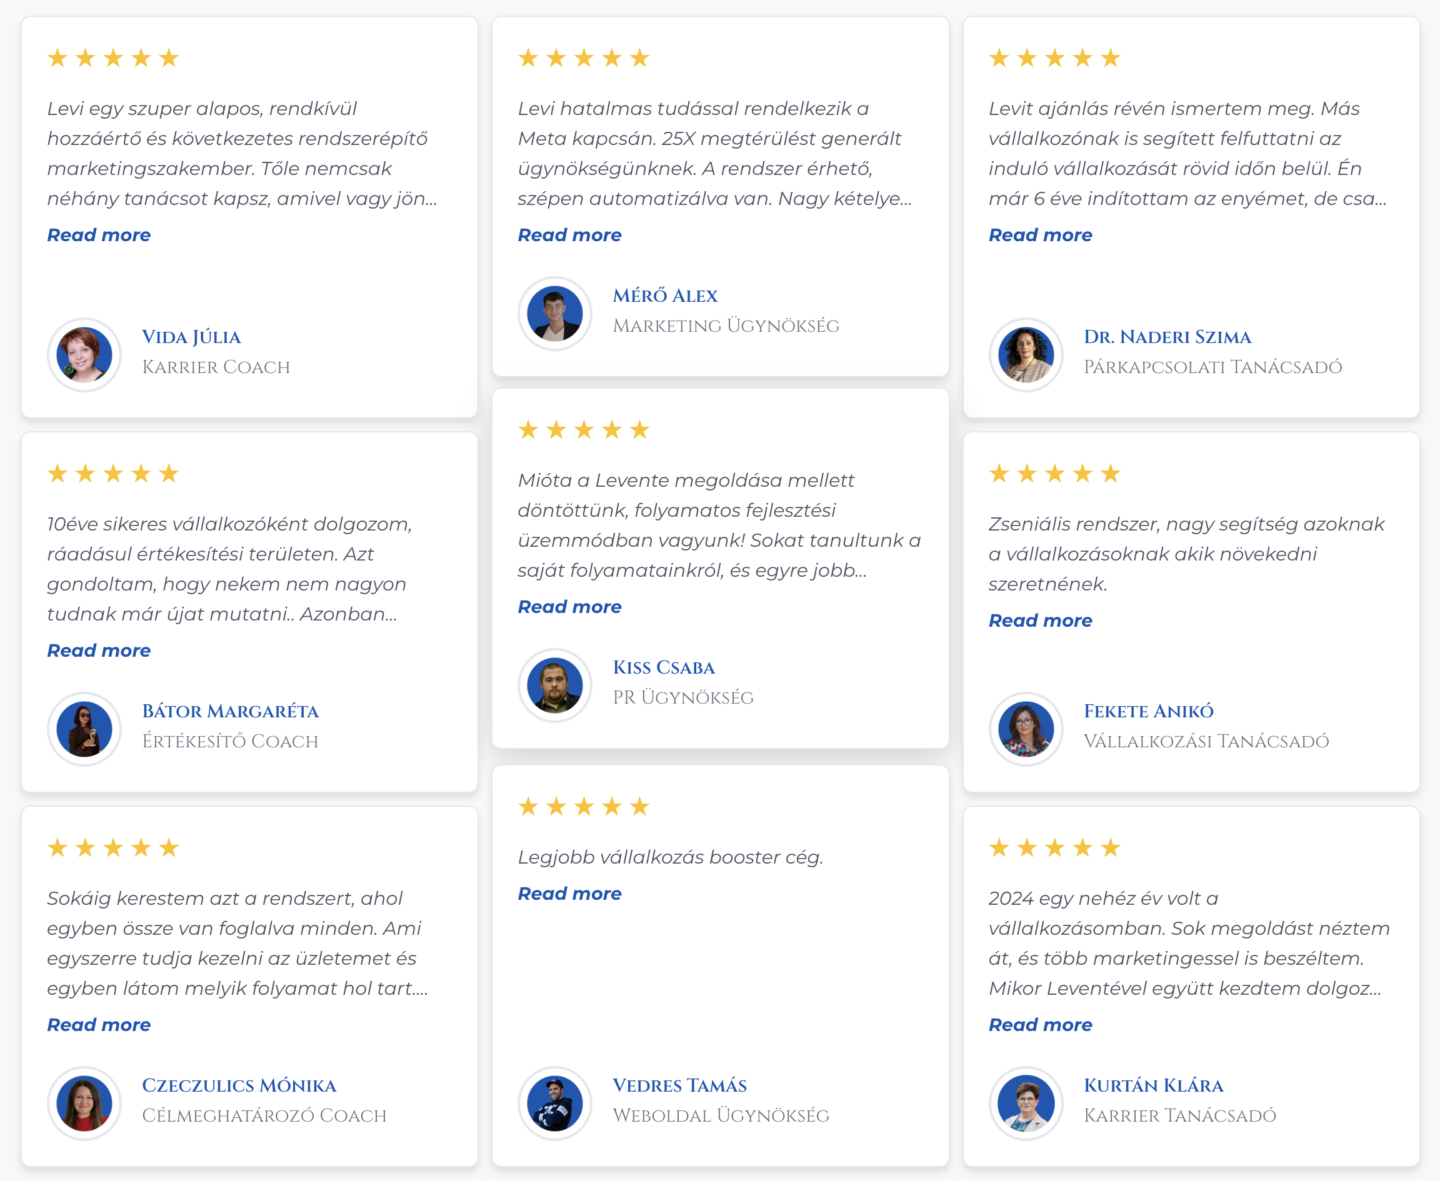Click Vedres Tamás's avatar image
Screen dimensions: 1440x1181
[555, 1103]
